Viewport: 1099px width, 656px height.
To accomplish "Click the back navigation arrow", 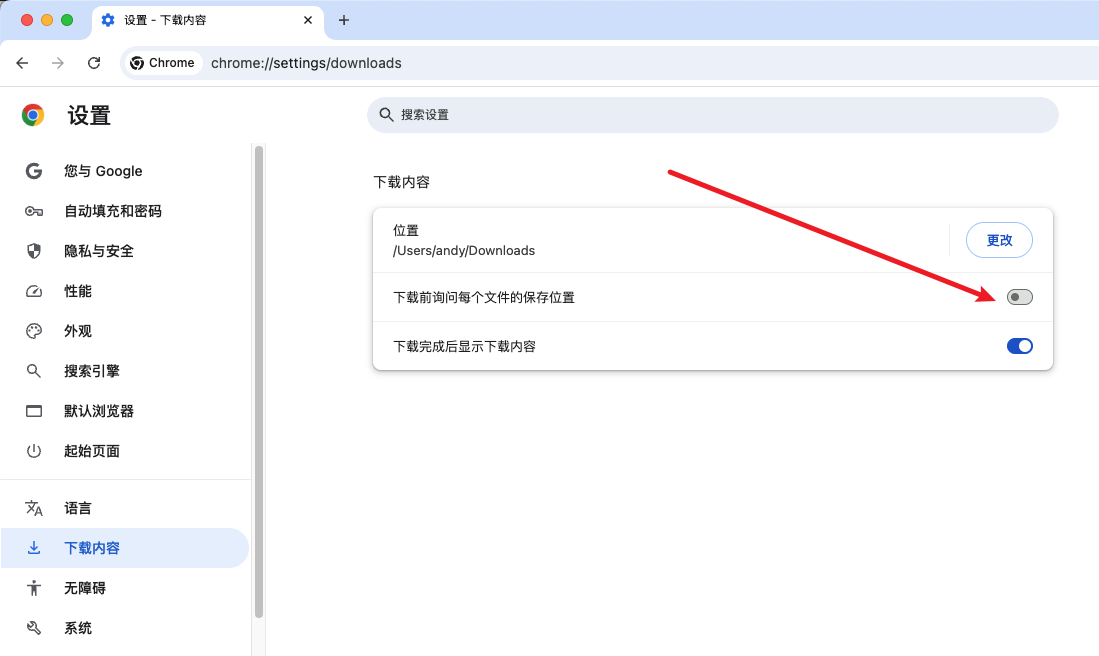I will pyautogui.click(x=22, y=63).
